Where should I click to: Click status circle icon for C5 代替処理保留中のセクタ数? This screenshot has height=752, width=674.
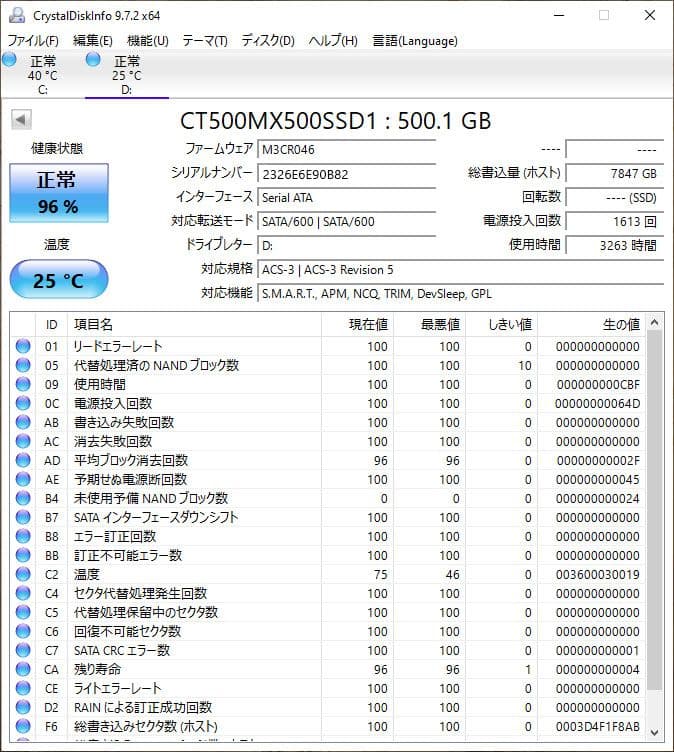click(23, 612)
